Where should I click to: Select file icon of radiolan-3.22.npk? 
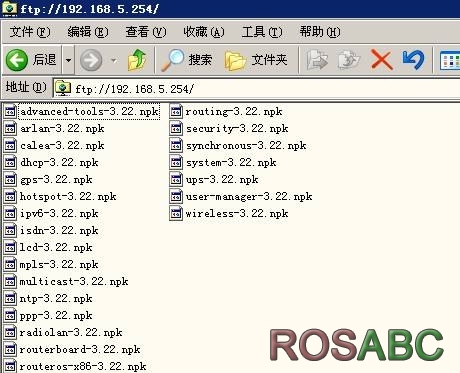[x=10, y=332]
